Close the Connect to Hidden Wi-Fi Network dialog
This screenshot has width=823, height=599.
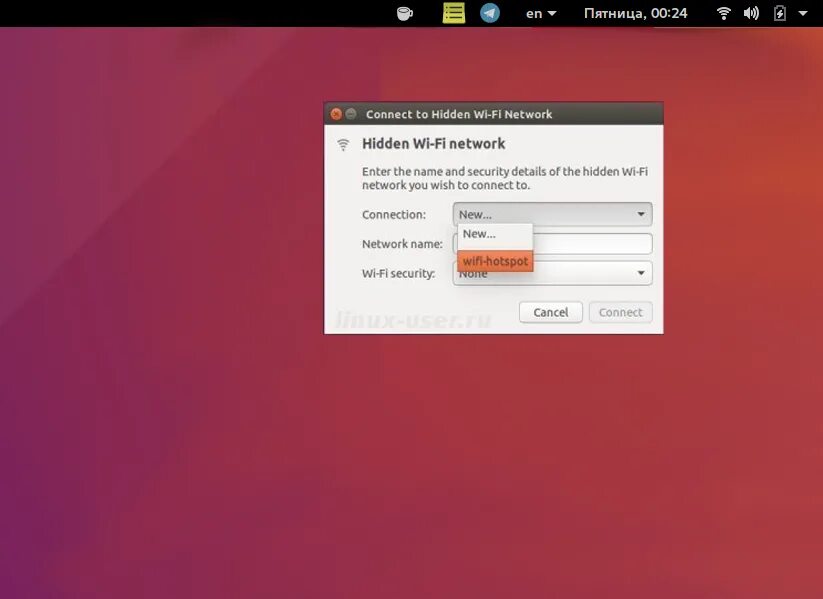pos(336,114)
